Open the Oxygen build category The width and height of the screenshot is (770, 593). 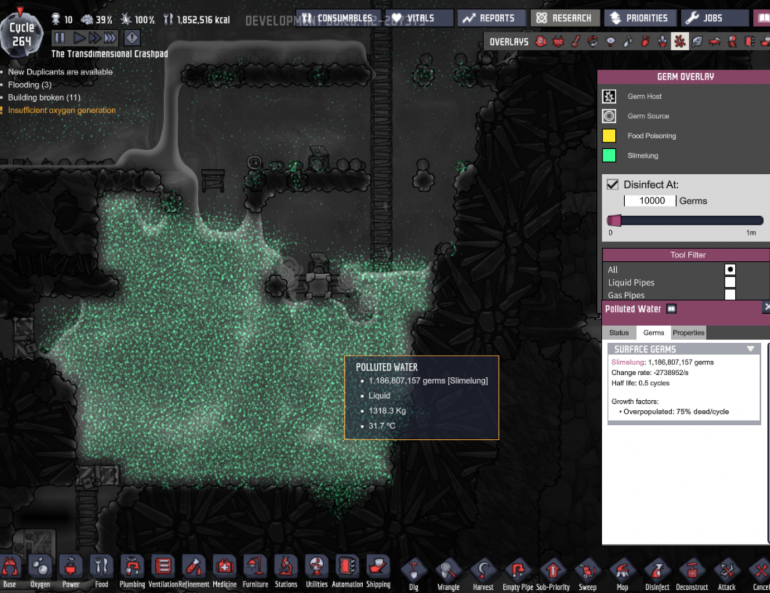40,571
